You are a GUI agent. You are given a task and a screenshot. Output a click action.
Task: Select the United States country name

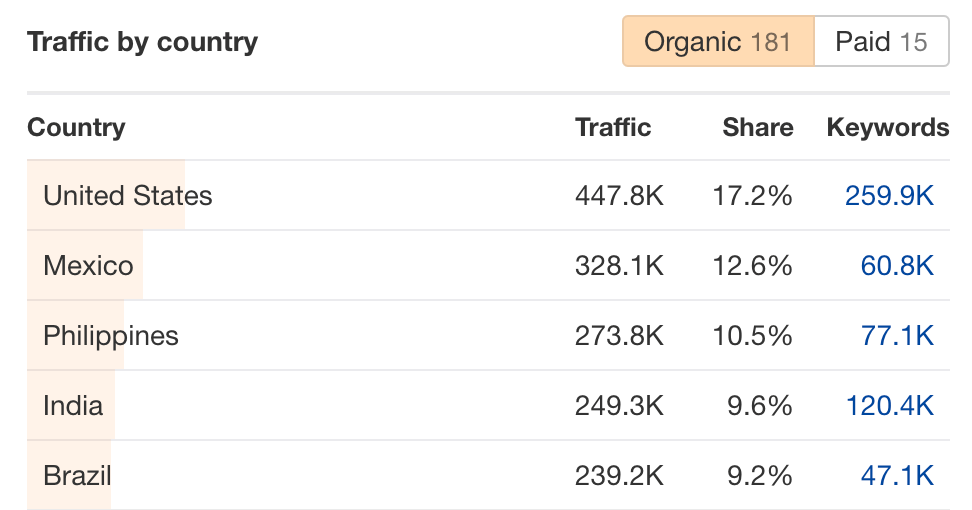click(128, 195)
